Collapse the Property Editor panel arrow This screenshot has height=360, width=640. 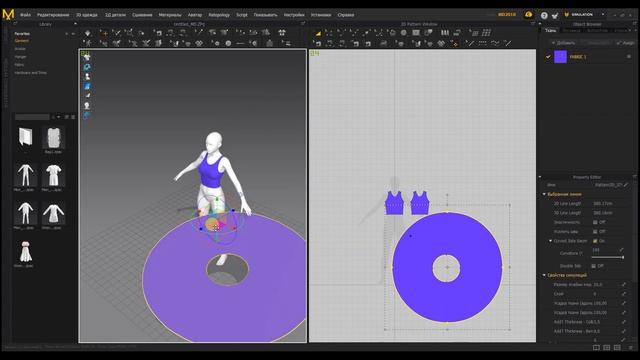click(540, 177)
